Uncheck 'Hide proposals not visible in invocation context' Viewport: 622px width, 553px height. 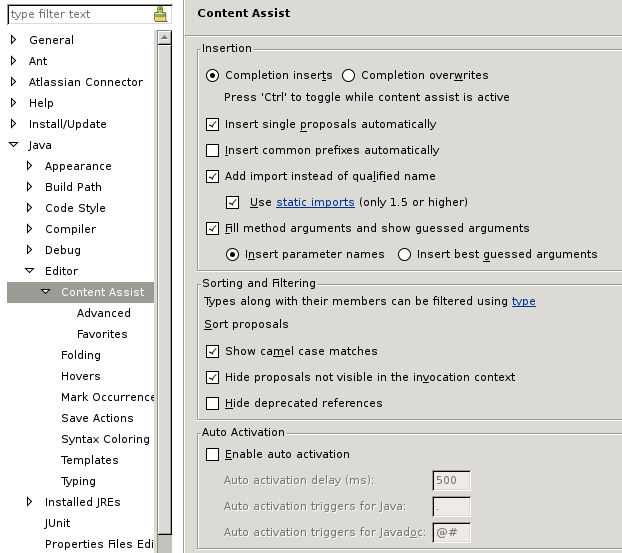click(212, 377)
